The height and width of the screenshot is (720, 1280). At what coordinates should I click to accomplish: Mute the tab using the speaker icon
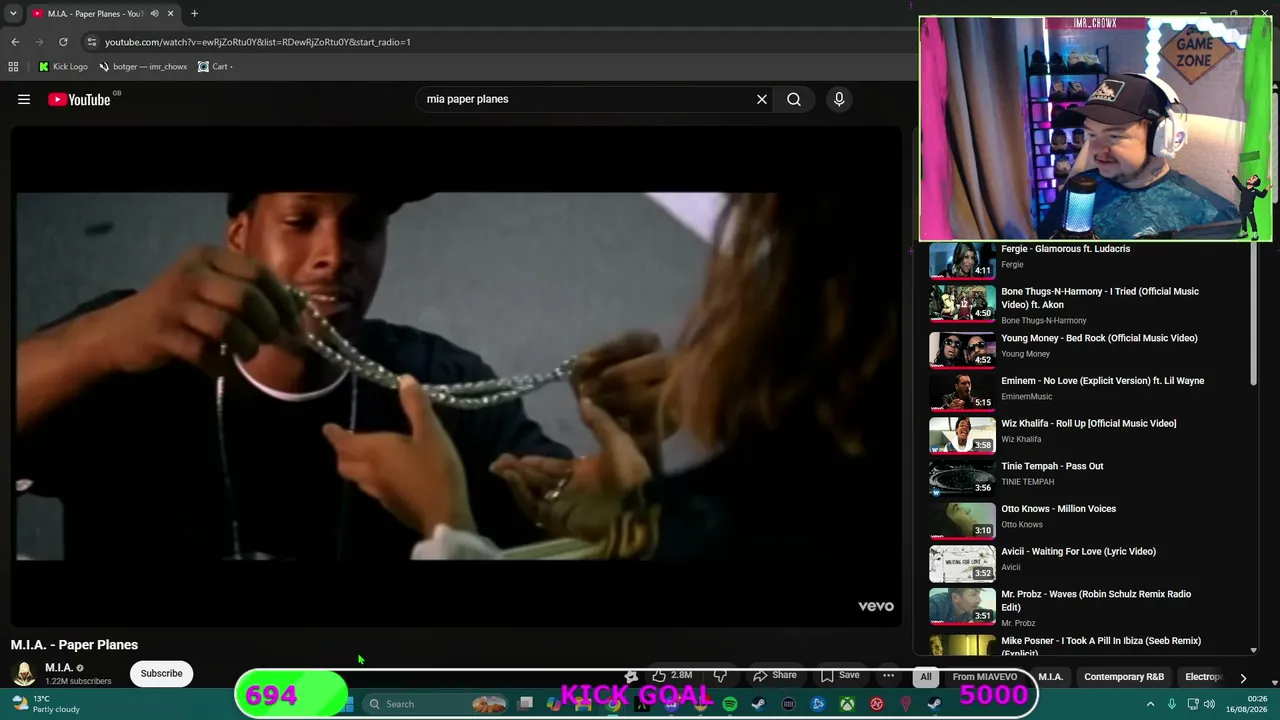[154, 14]
